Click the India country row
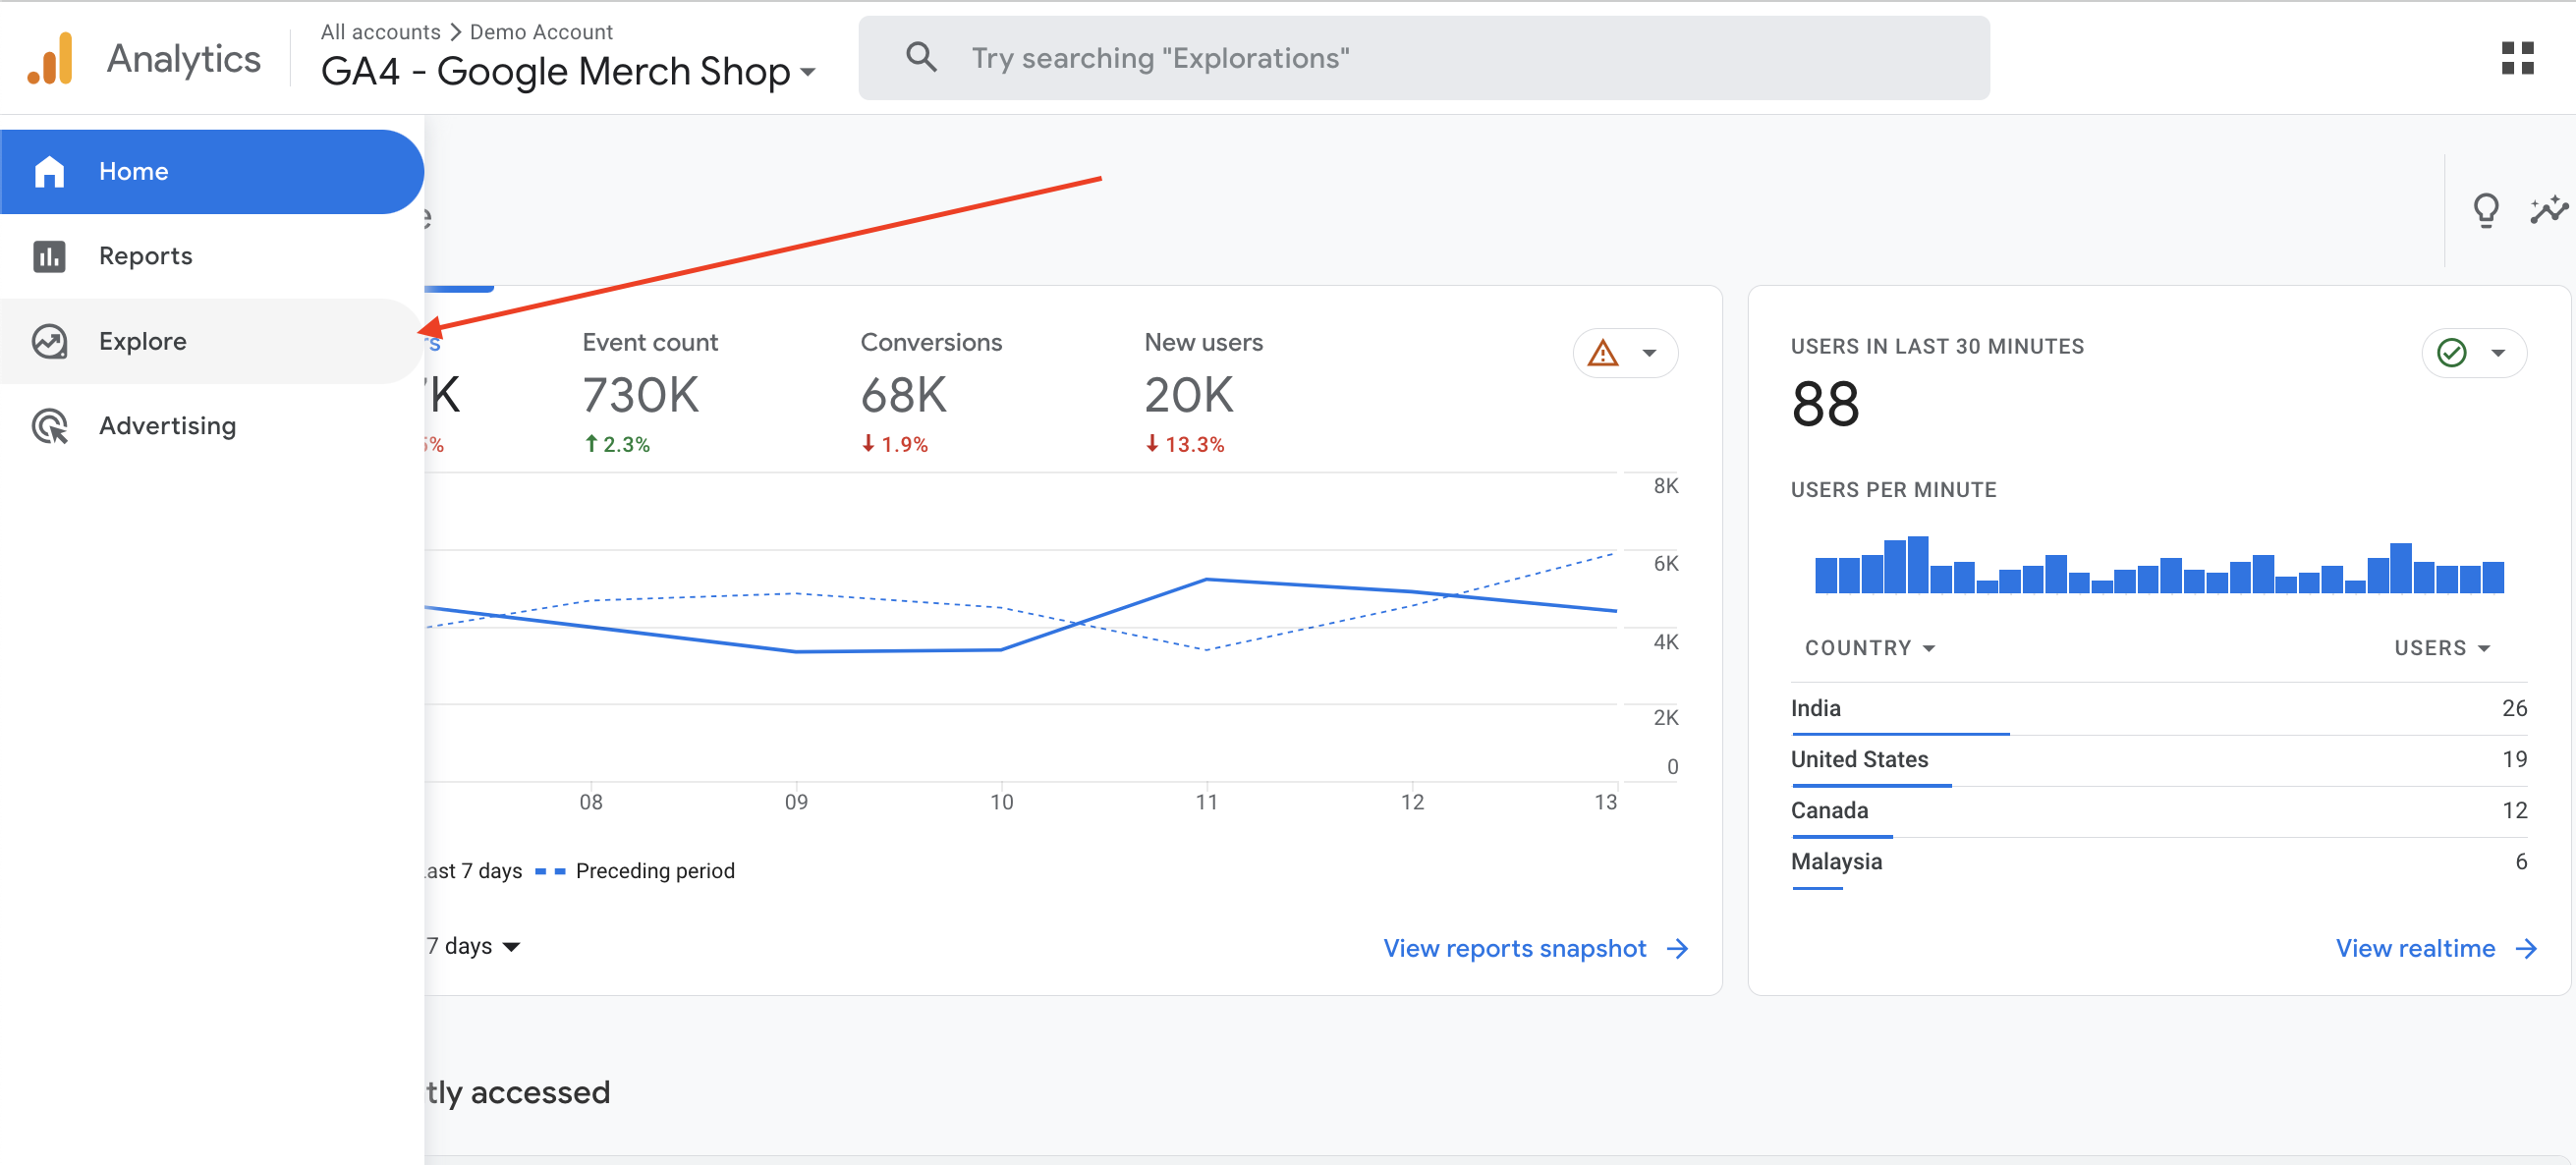2576x1165 pixels. [x=2158, y=709]
